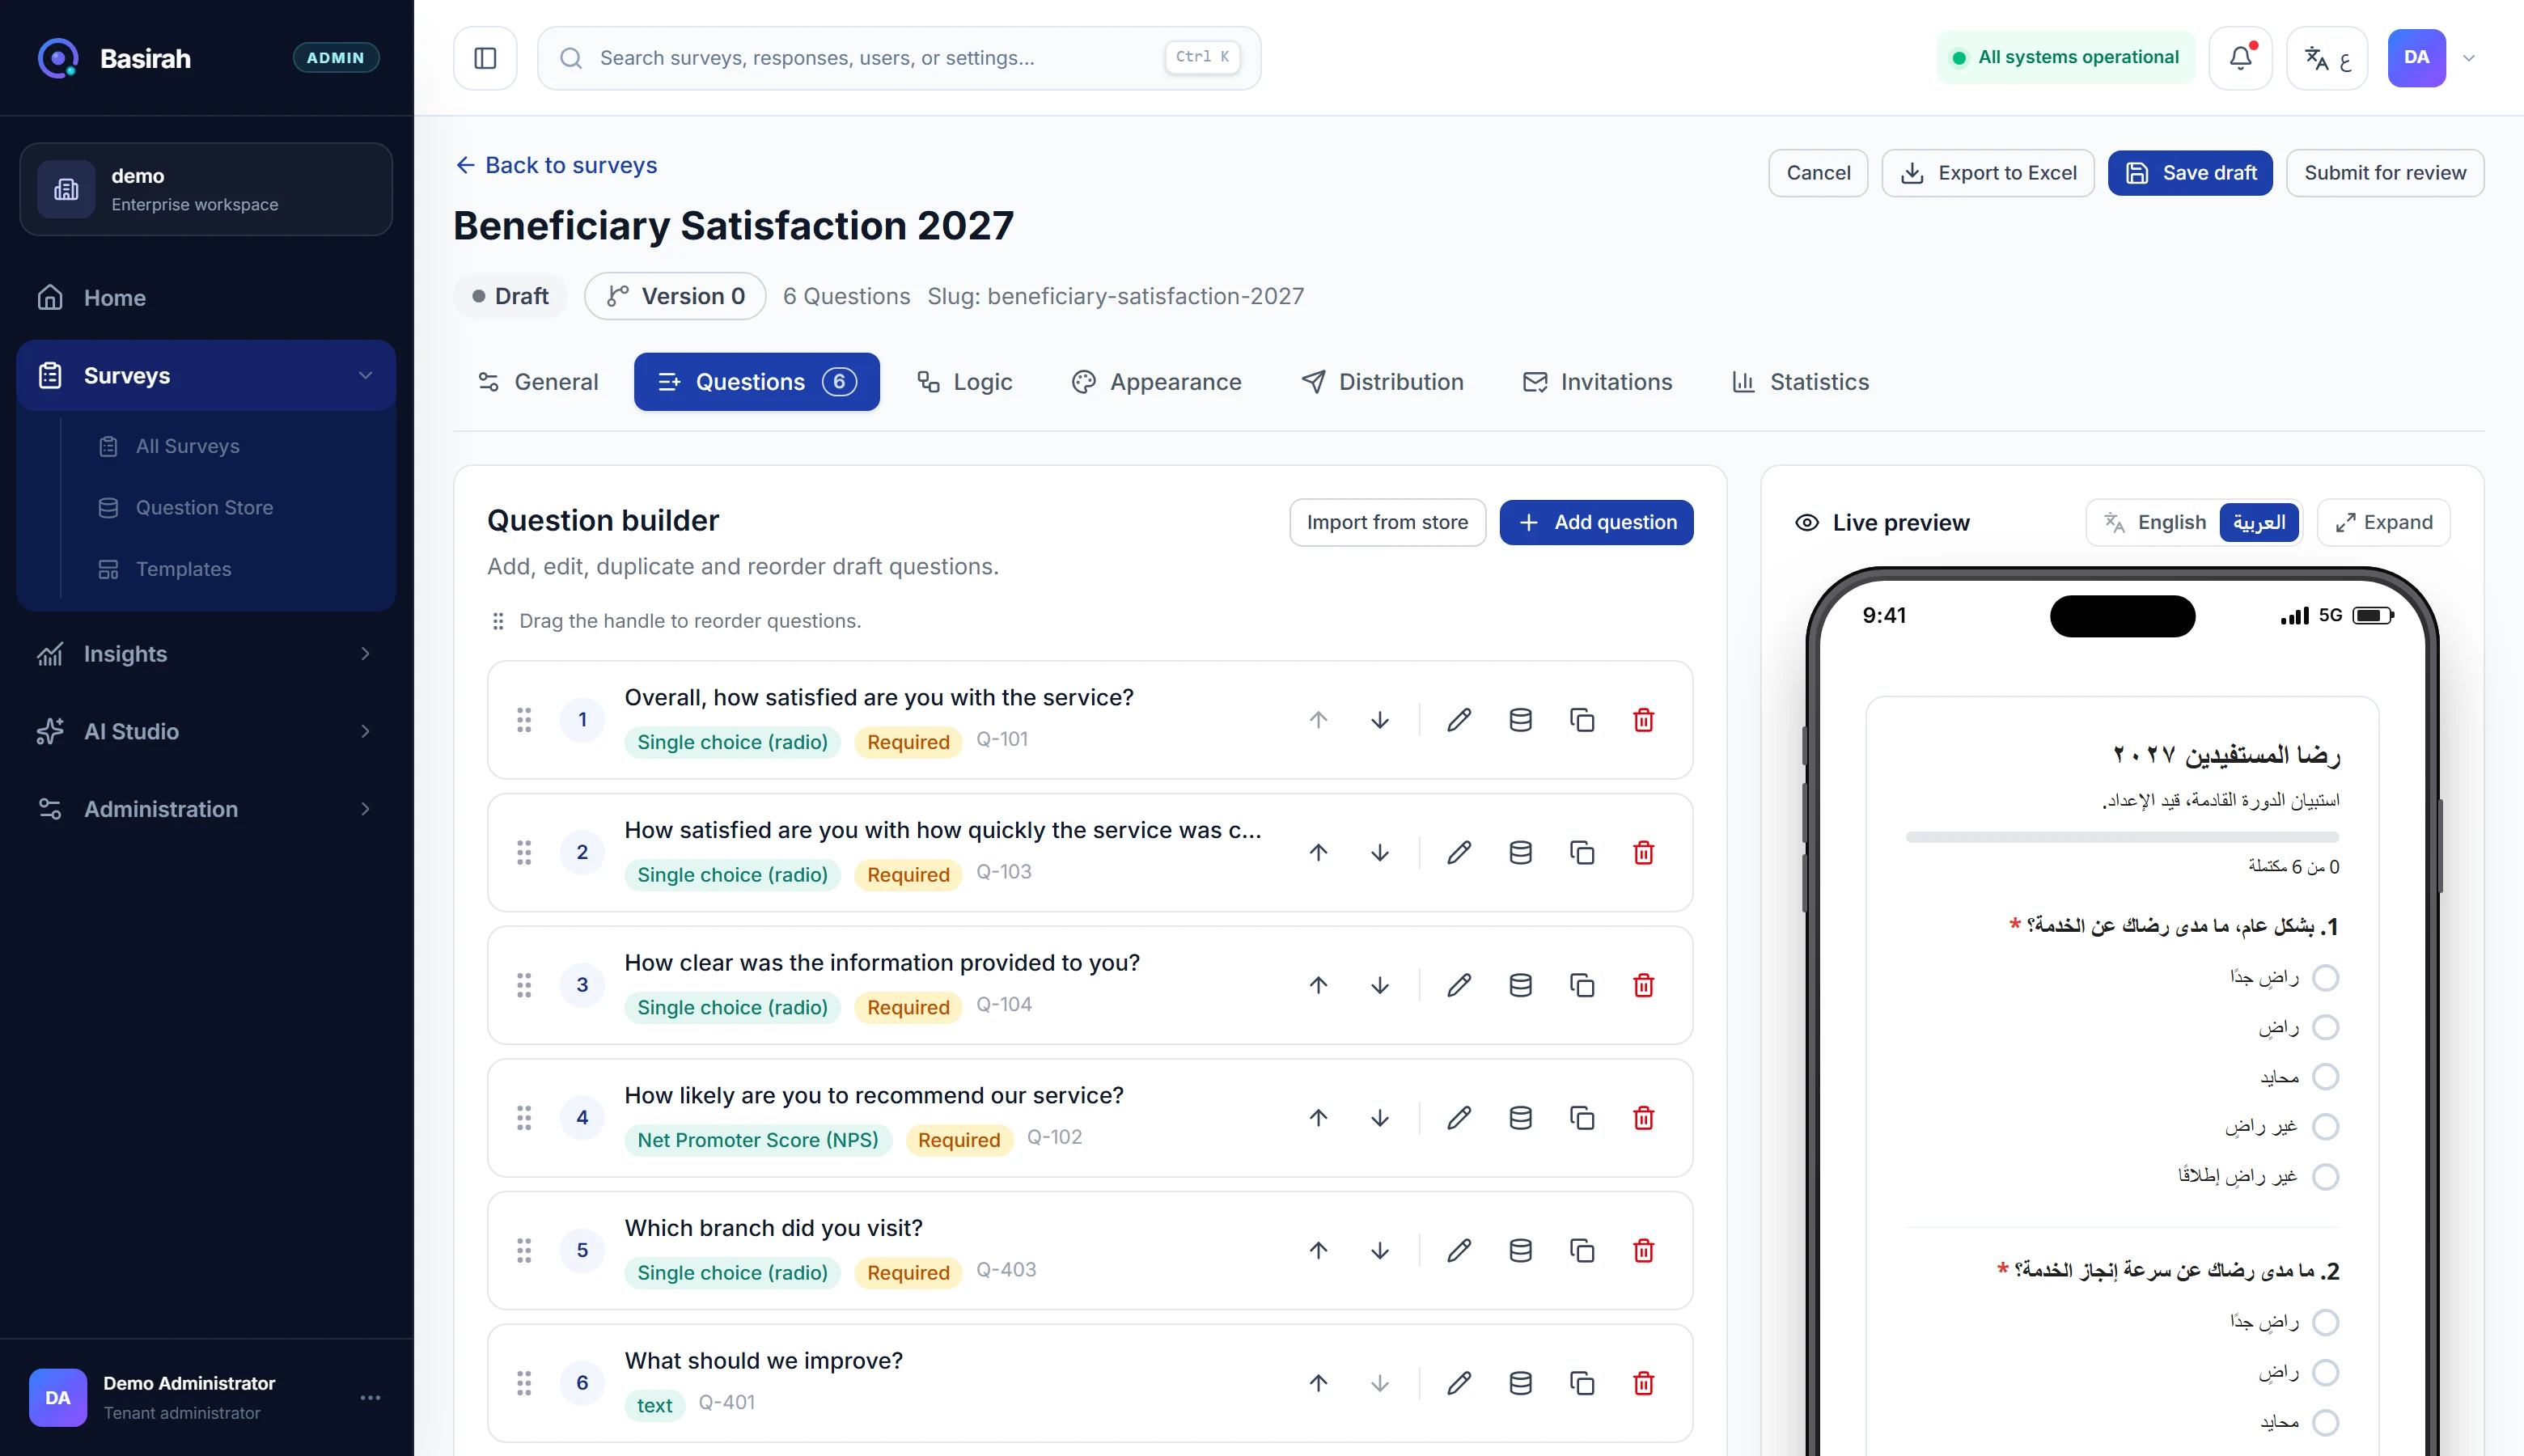Viewport: 2524px width, 1456px height.
Task: Save question 2 to store icon
Action: [1520, 853]
